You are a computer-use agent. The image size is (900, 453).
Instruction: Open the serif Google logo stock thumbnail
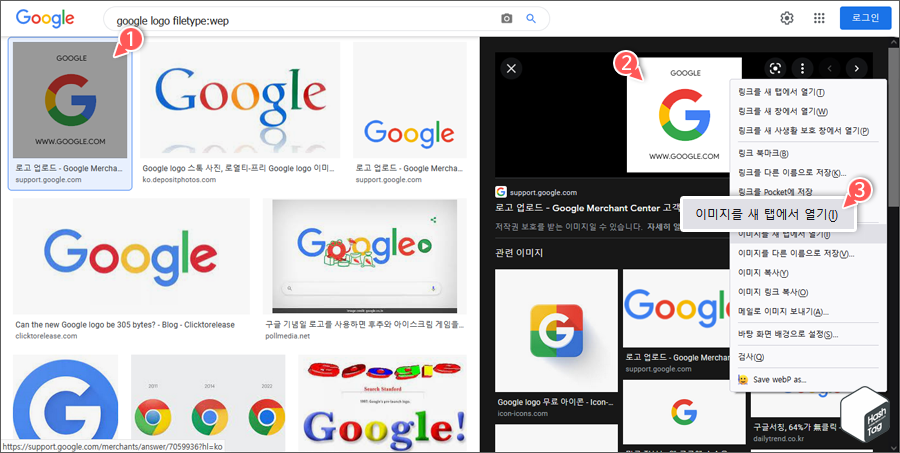point(240,100)
